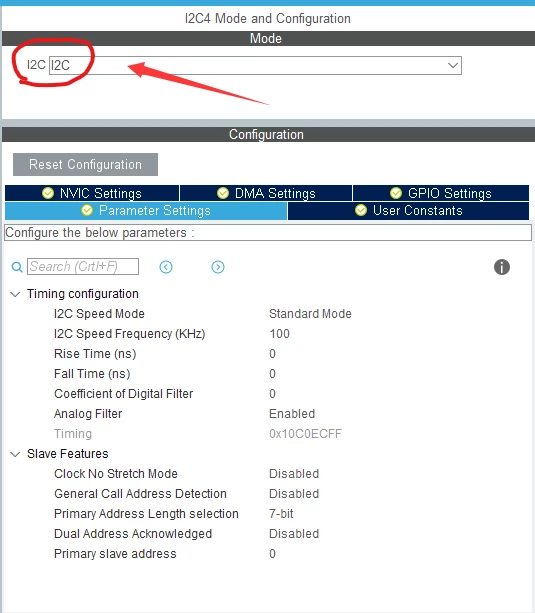Change Clock No Stretch Mode value

point(294,474)
